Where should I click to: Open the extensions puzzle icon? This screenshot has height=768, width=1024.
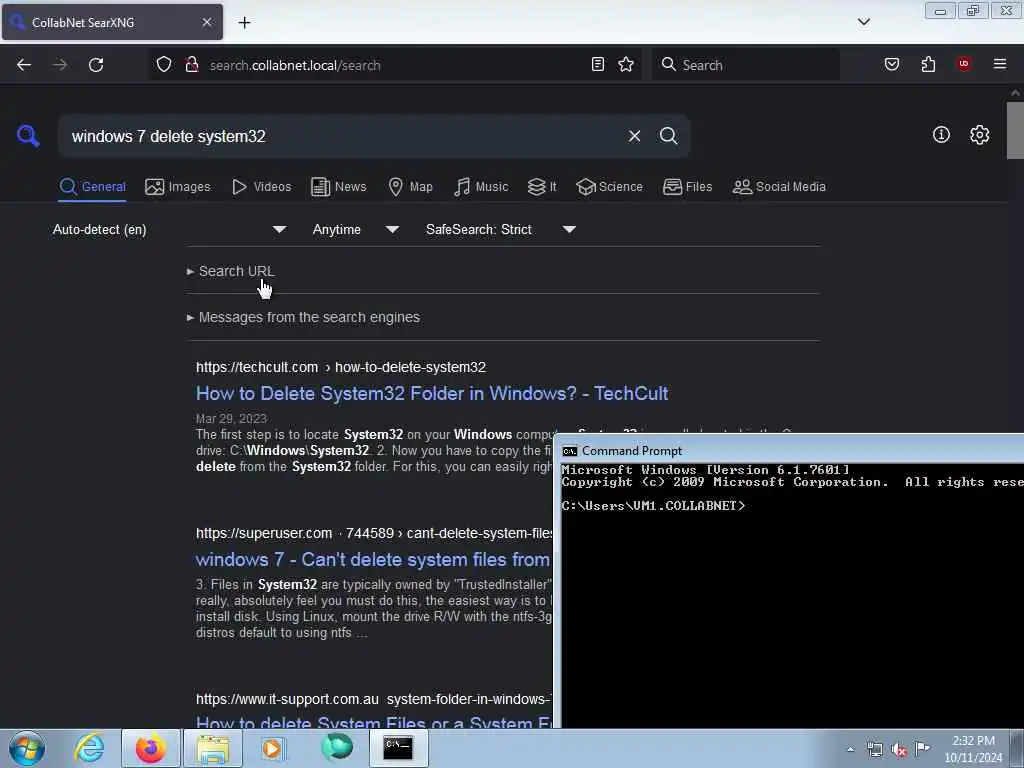click(928, 64)
